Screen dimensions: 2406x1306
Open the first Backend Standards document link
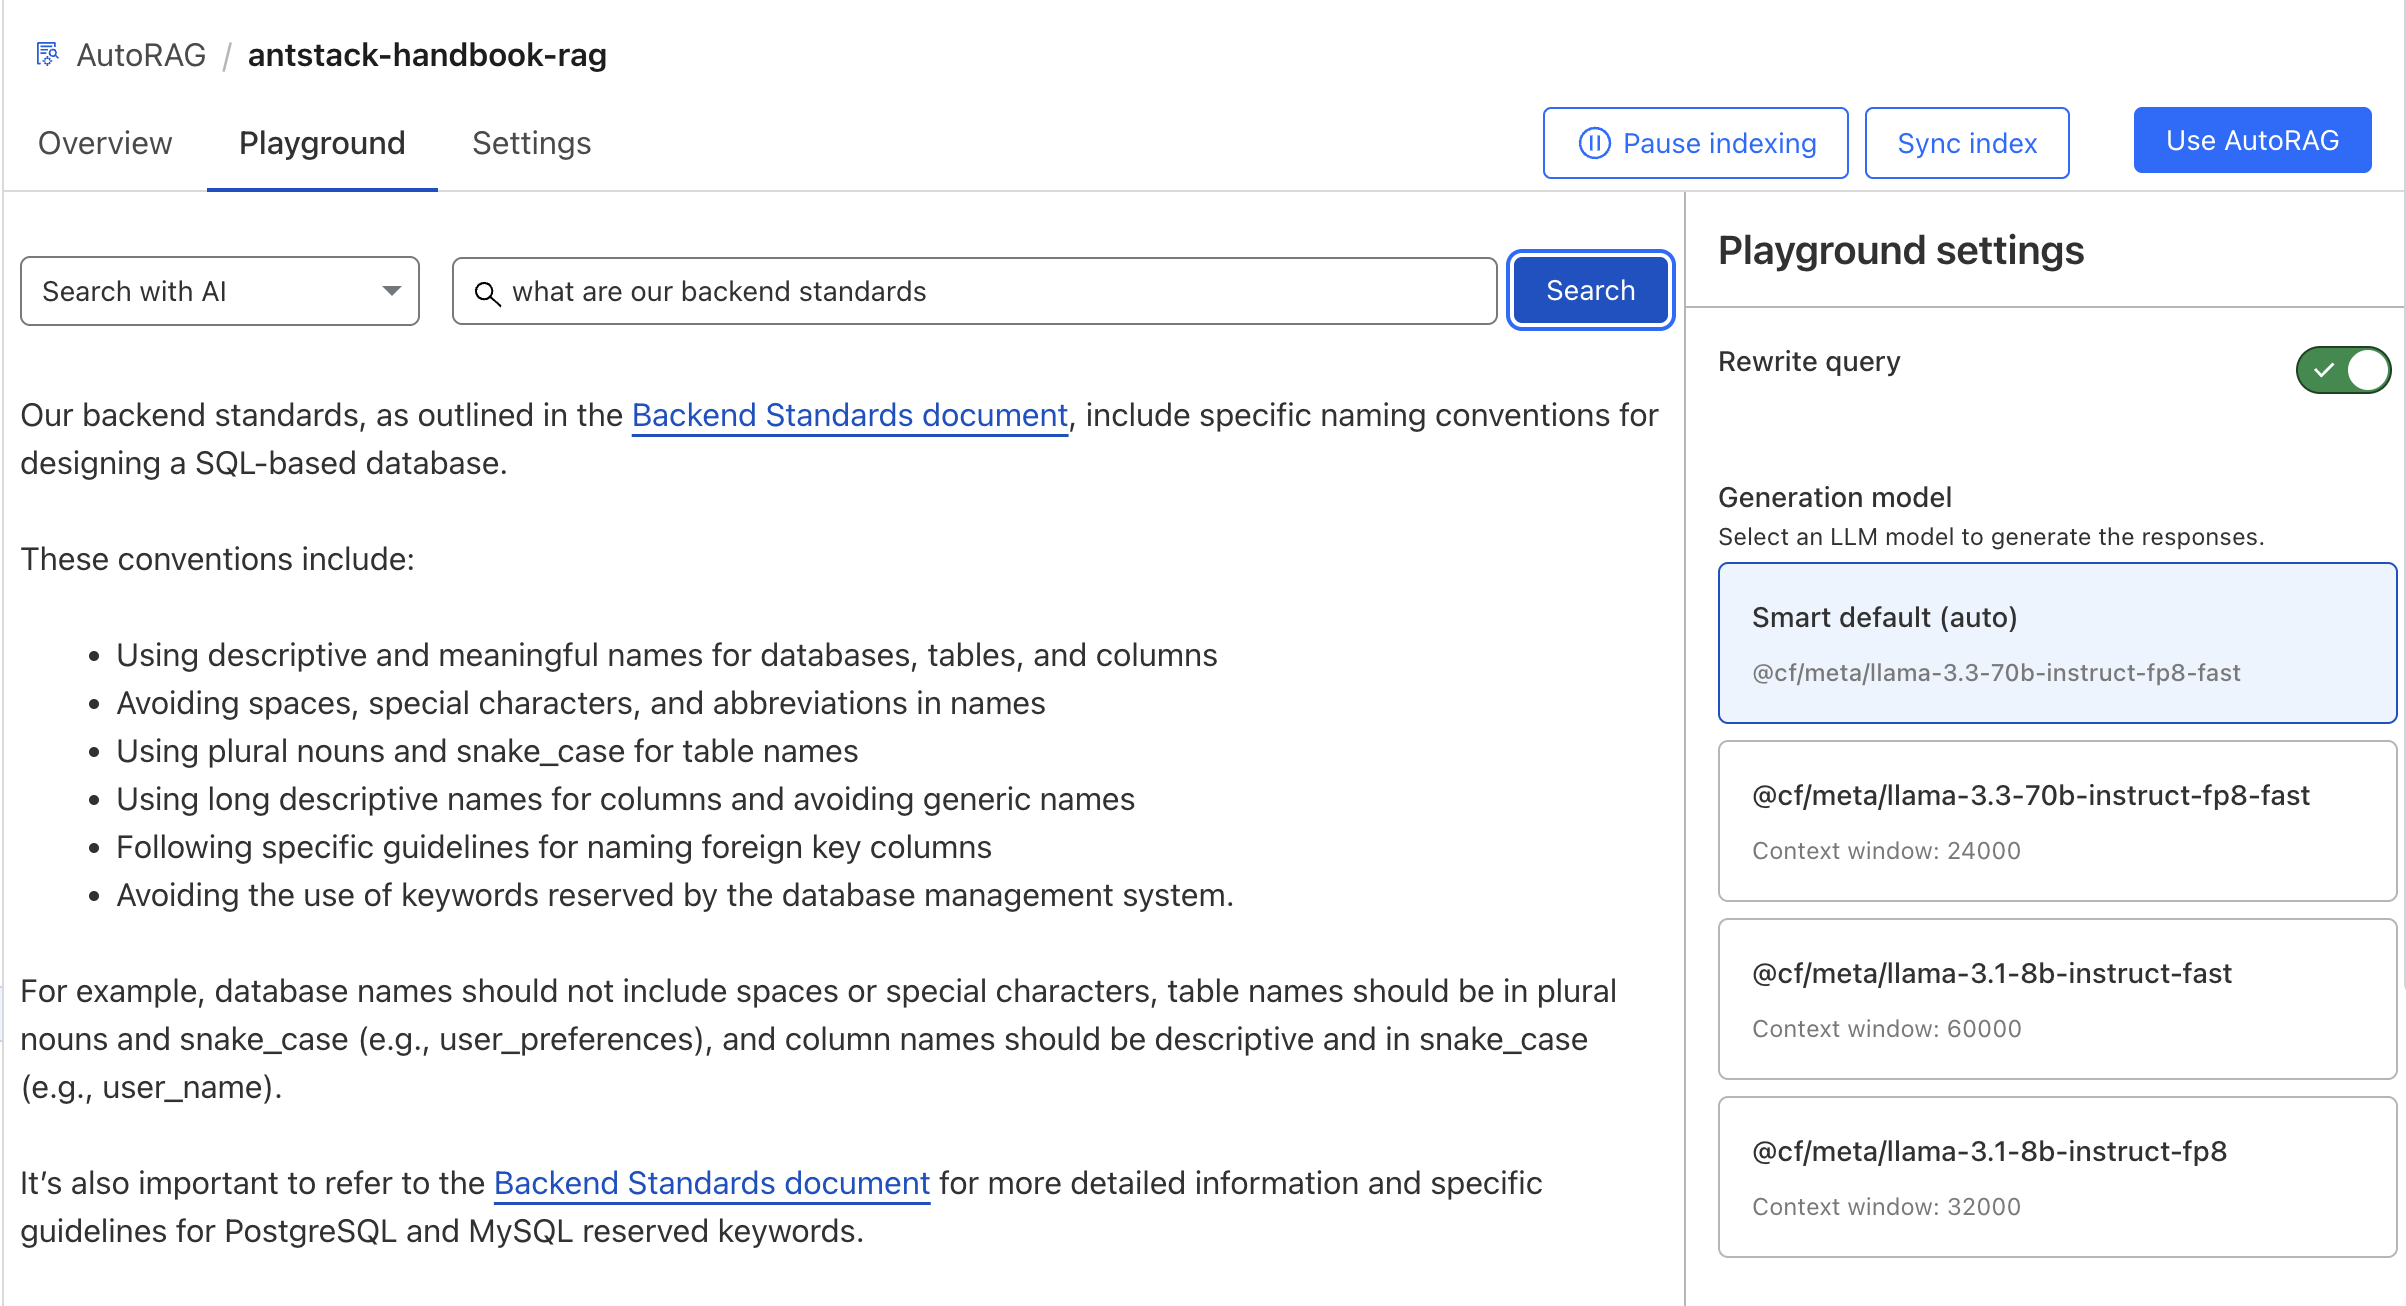[x=848, y=415]
